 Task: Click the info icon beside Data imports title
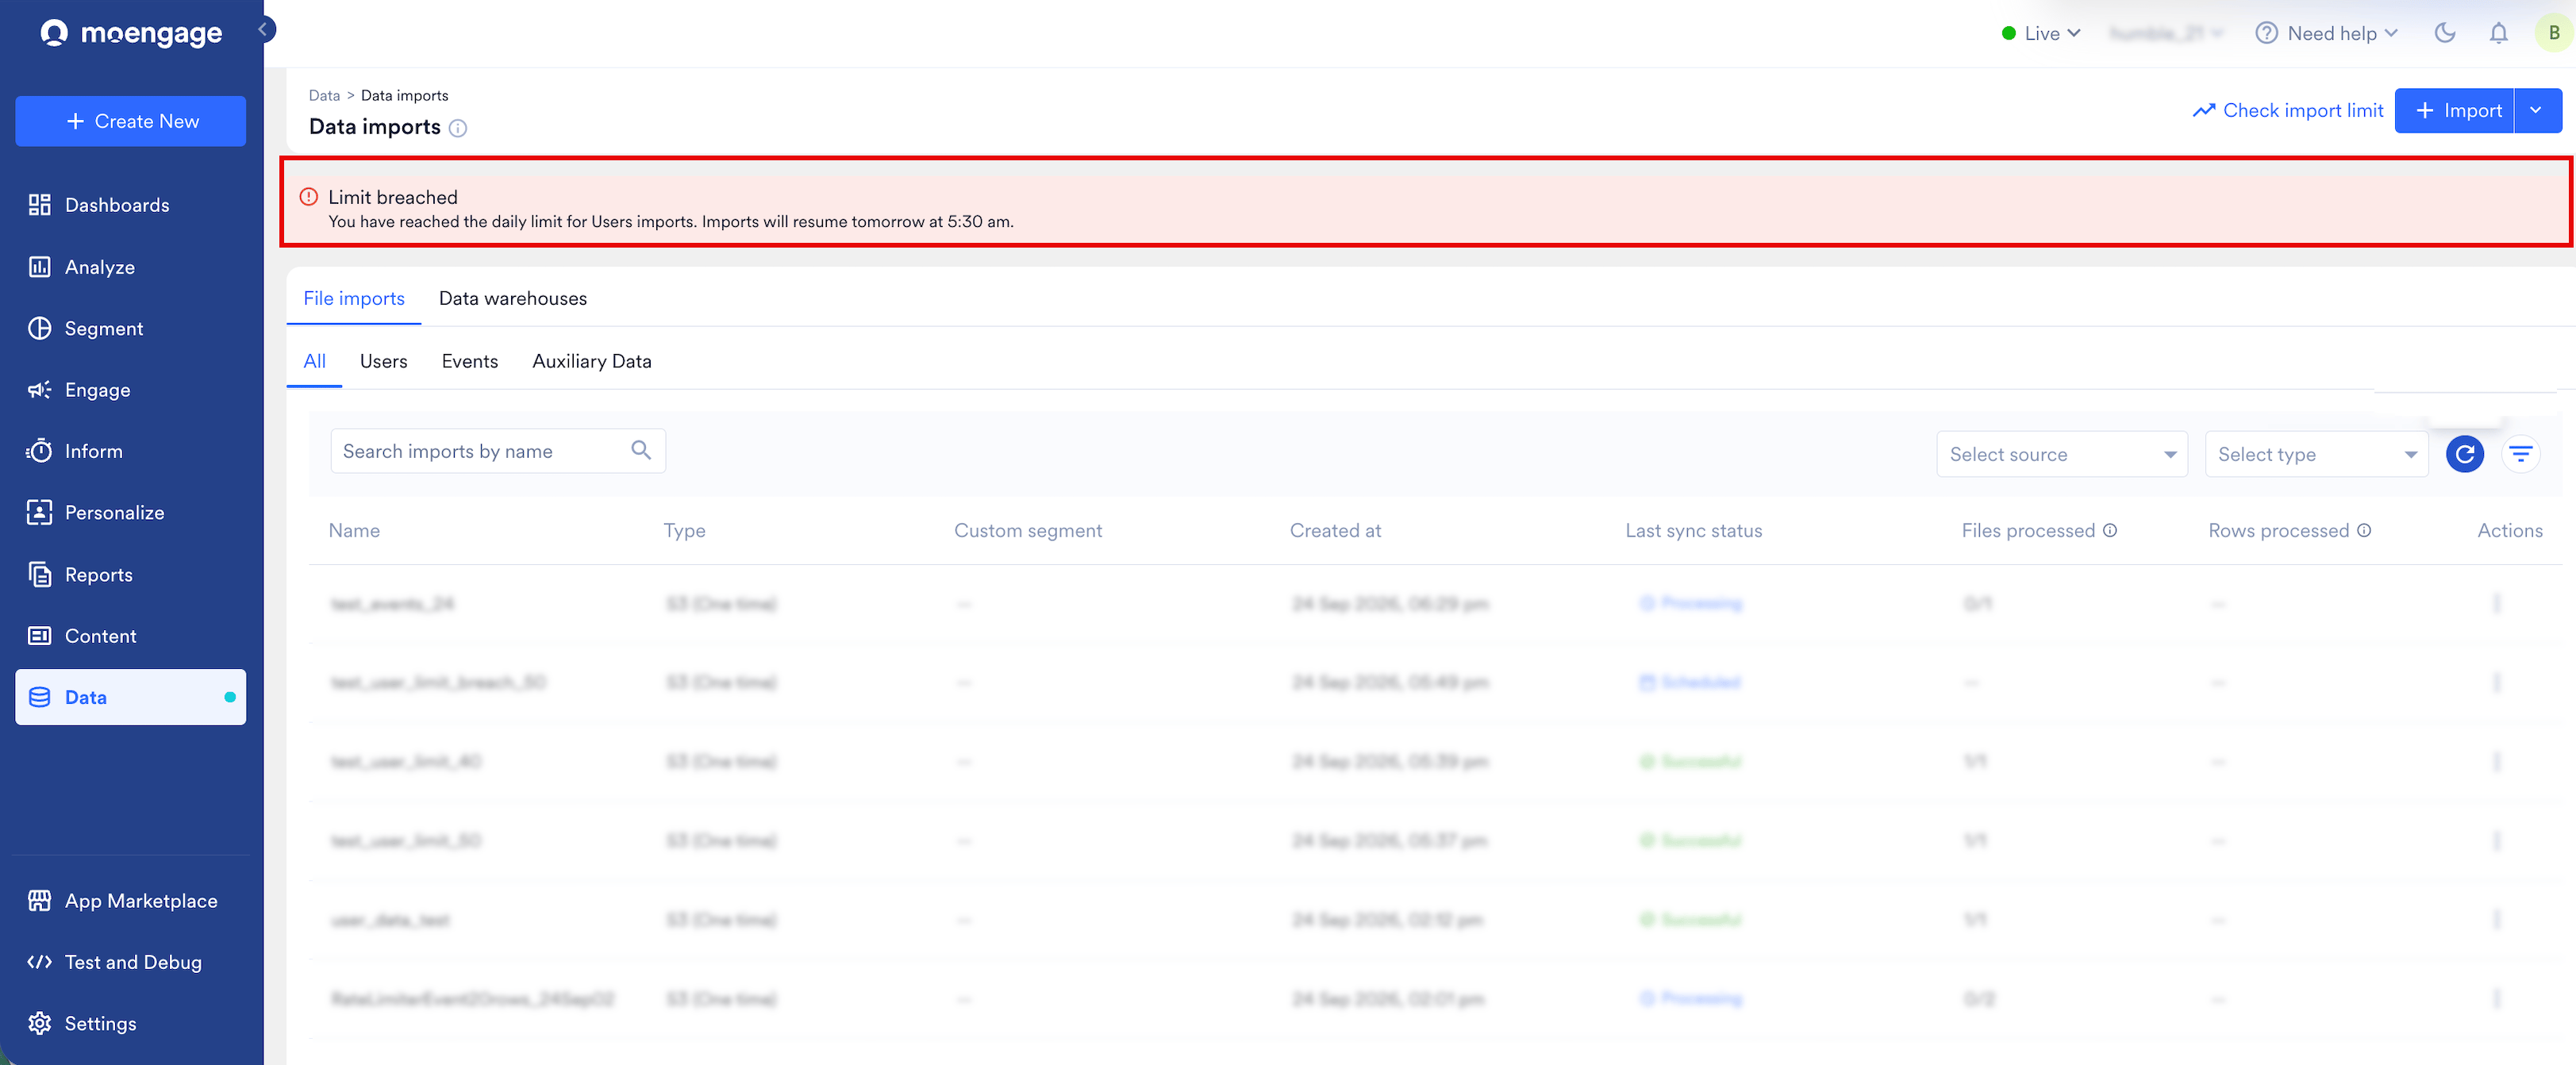[458, 128]
